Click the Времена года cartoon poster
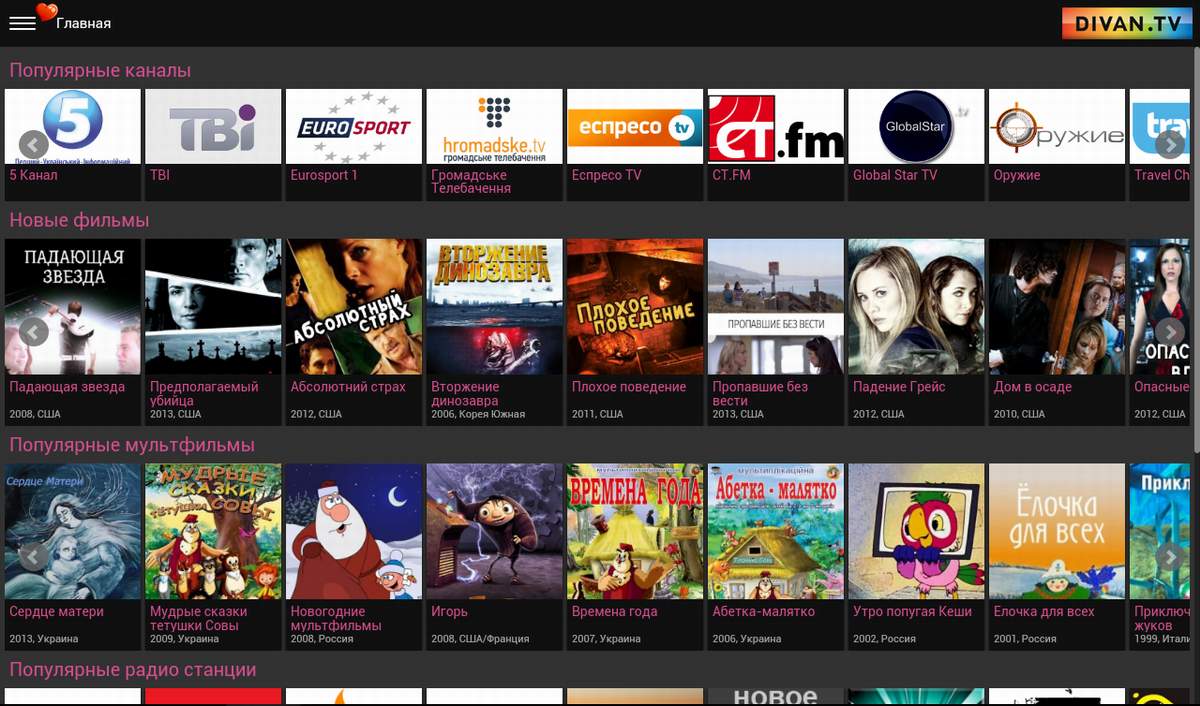The width and height of the screenshot is (1200, 706). point(635,531)
